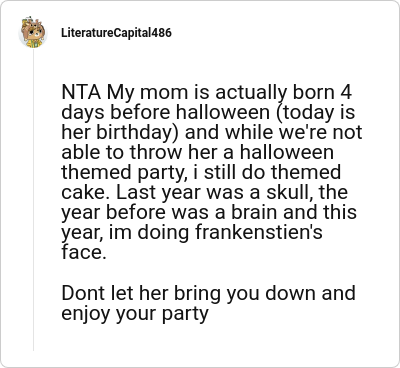Collapse the comment using the vertical thread line
Screen dimensions: 400x368
pos(33,200)
